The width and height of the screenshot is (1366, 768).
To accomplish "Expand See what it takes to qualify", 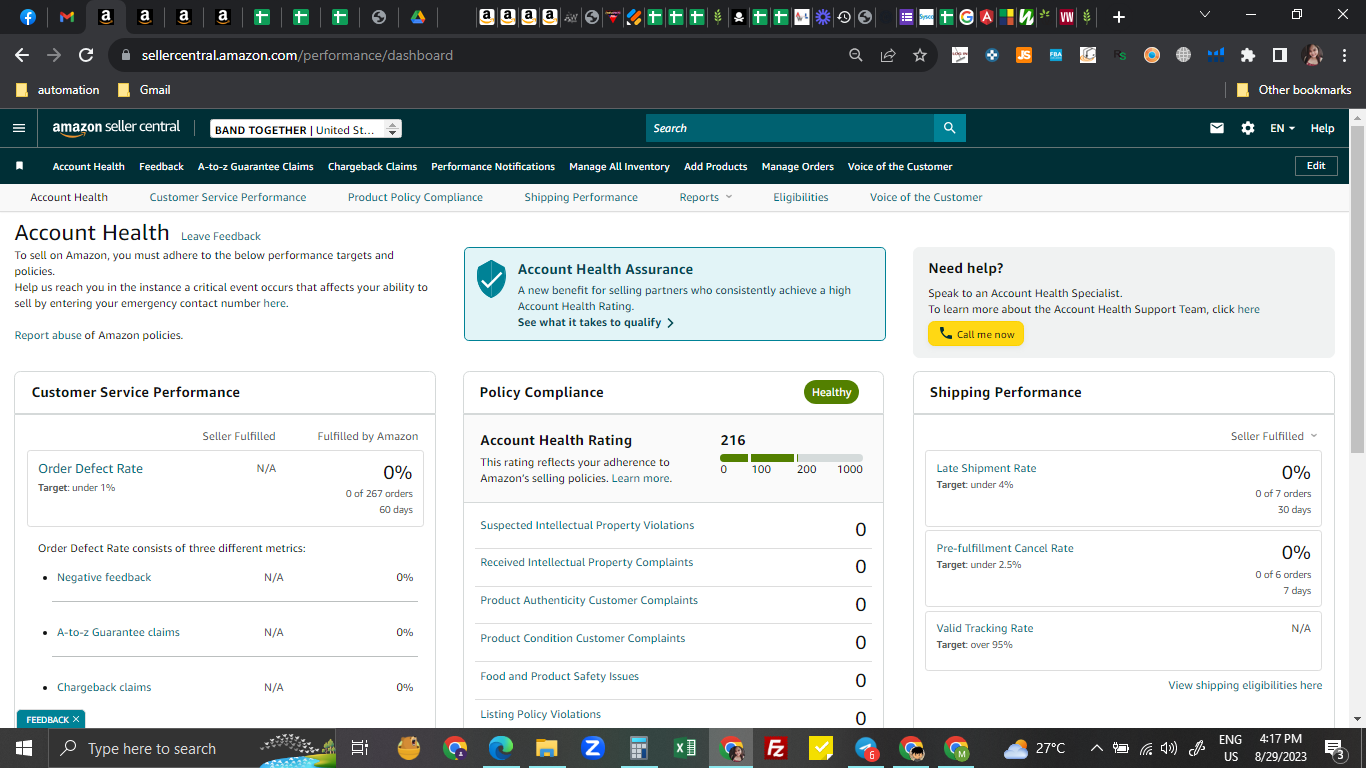I will point(596,322).
